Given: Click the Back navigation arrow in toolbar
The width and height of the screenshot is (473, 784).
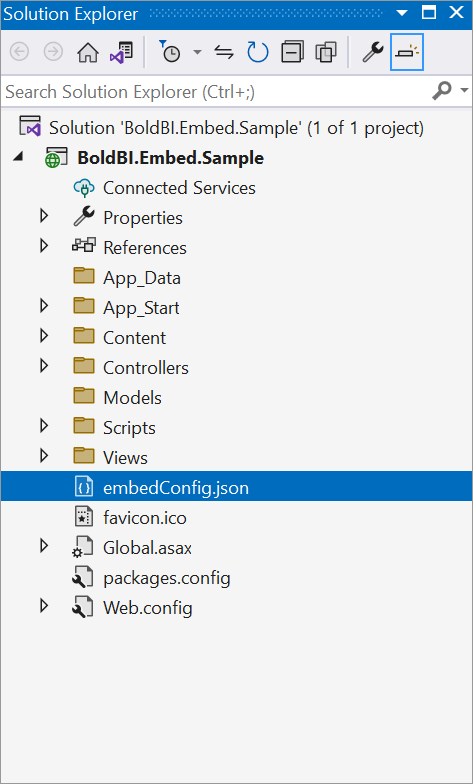Looking at the screenshot, I should click(20, 52).
